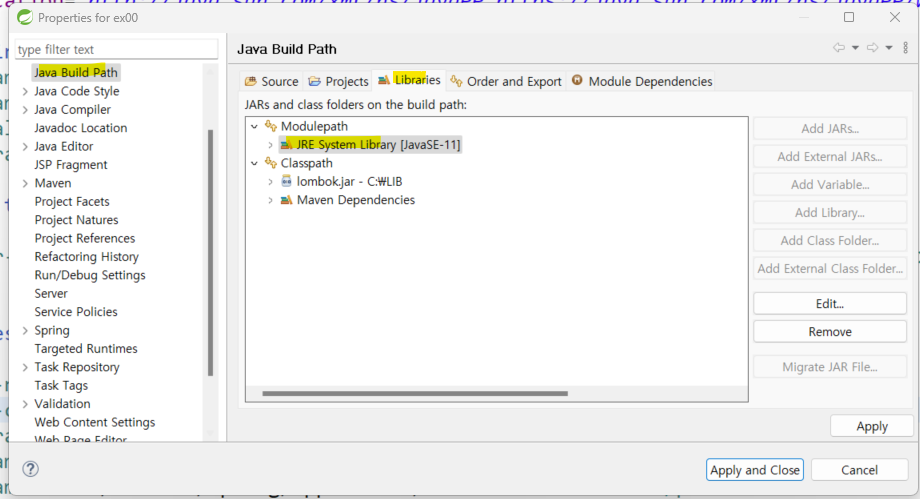Viewport: 920px width, 499px height.
Task: Focus the type filter text field
Action: [x=116, y=49]
